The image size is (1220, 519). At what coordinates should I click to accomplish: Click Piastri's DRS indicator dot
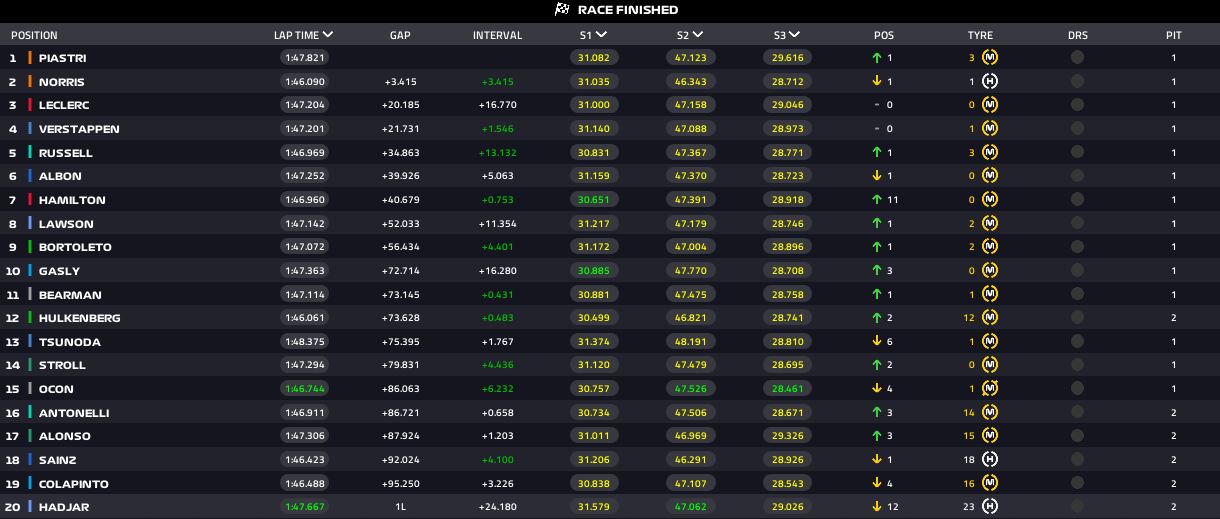pyautogui.click(x=1077, y=58)
